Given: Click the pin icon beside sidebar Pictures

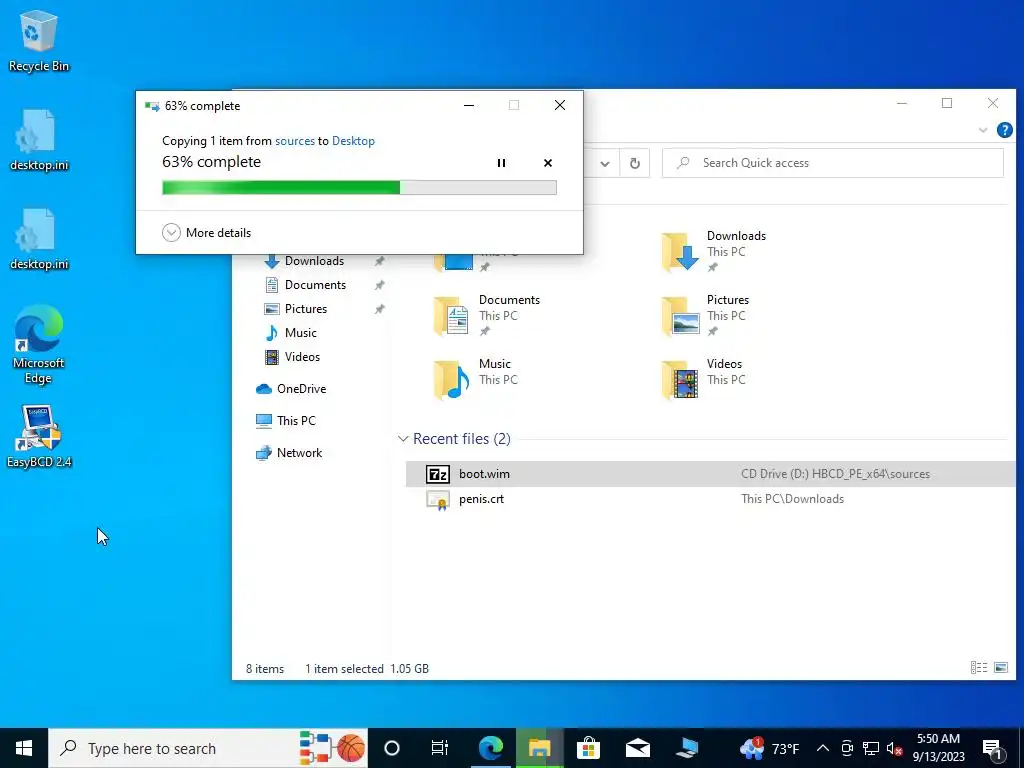Looking at the screenshot, I should click(x=379, y=309).
